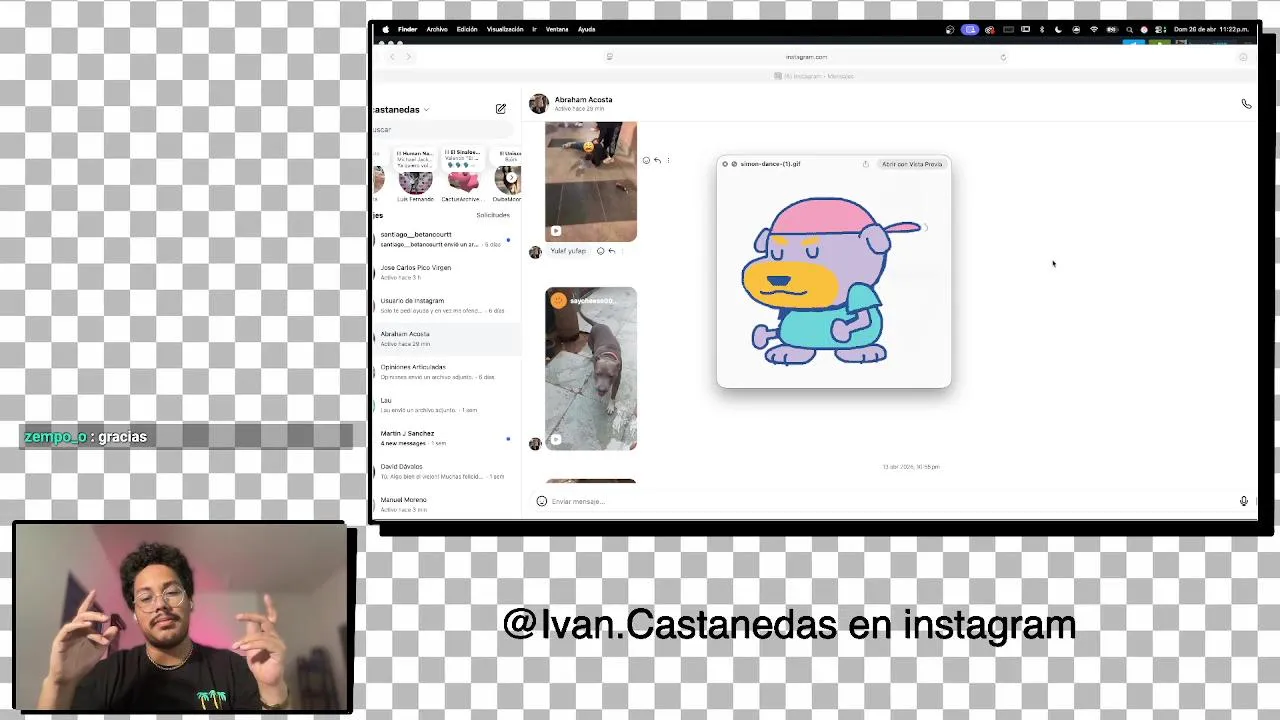Play the top shared reel video
This screenshot has width=1280, height=720.
(x=591, y=181)
